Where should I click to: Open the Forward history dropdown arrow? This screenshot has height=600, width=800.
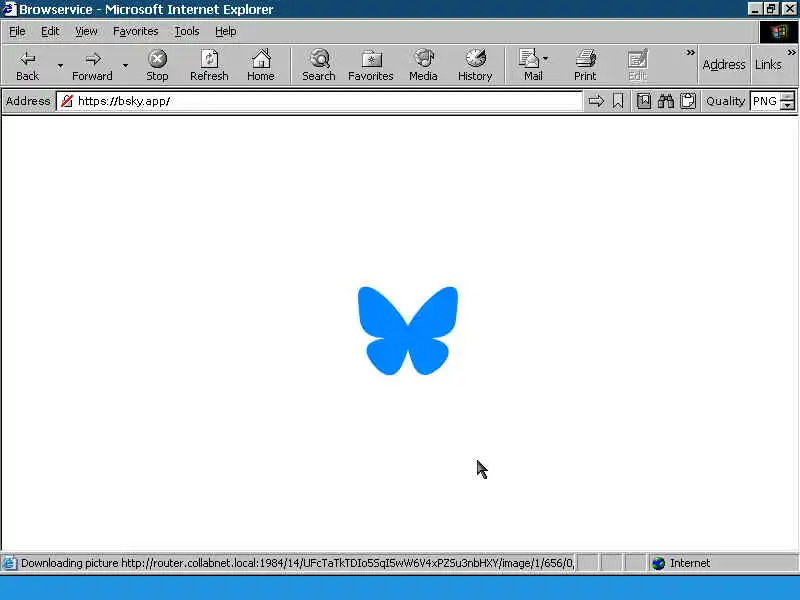pos(126,65)
